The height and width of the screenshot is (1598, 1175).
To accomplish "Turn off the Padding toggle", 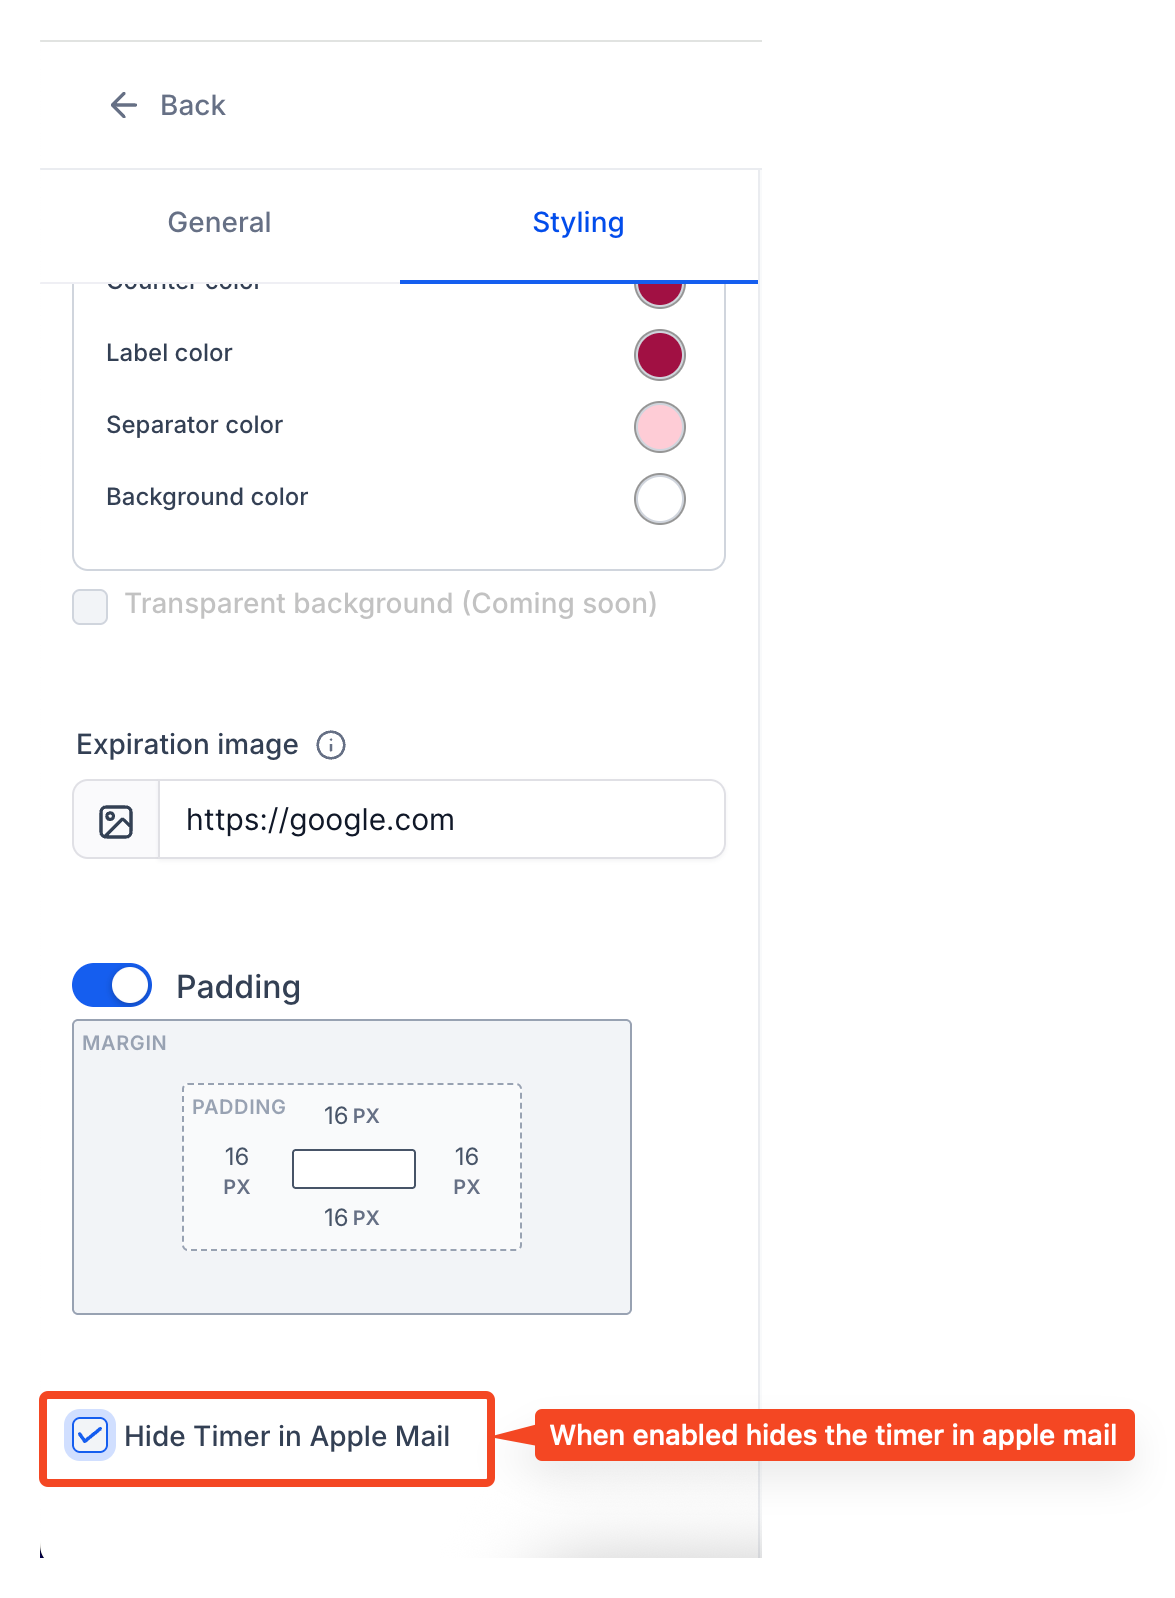I will (x=112, y=986).
